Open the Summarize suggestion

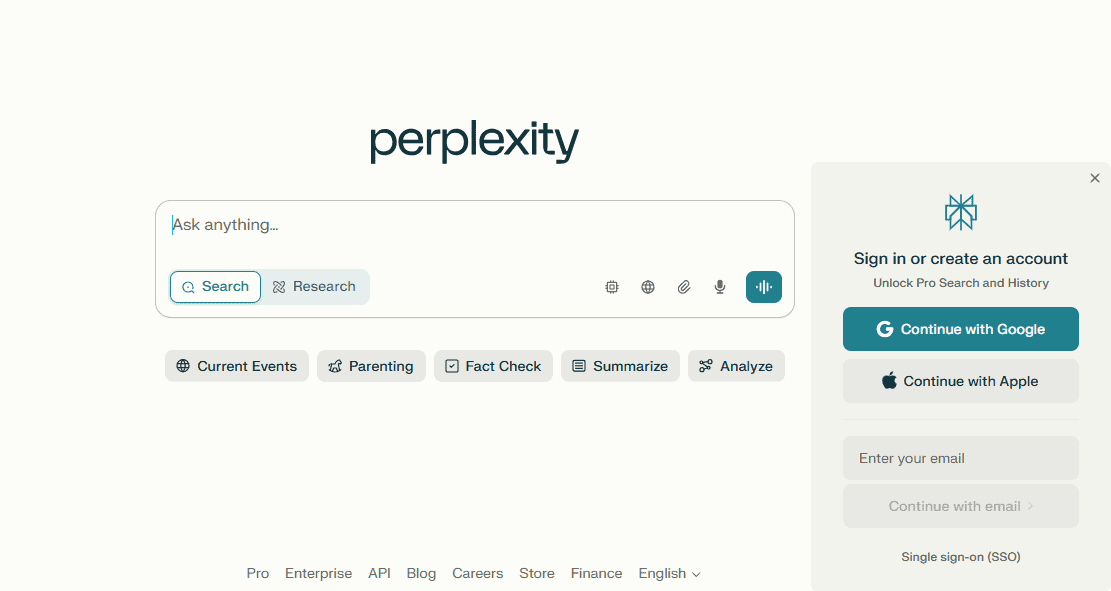point(620,366)
